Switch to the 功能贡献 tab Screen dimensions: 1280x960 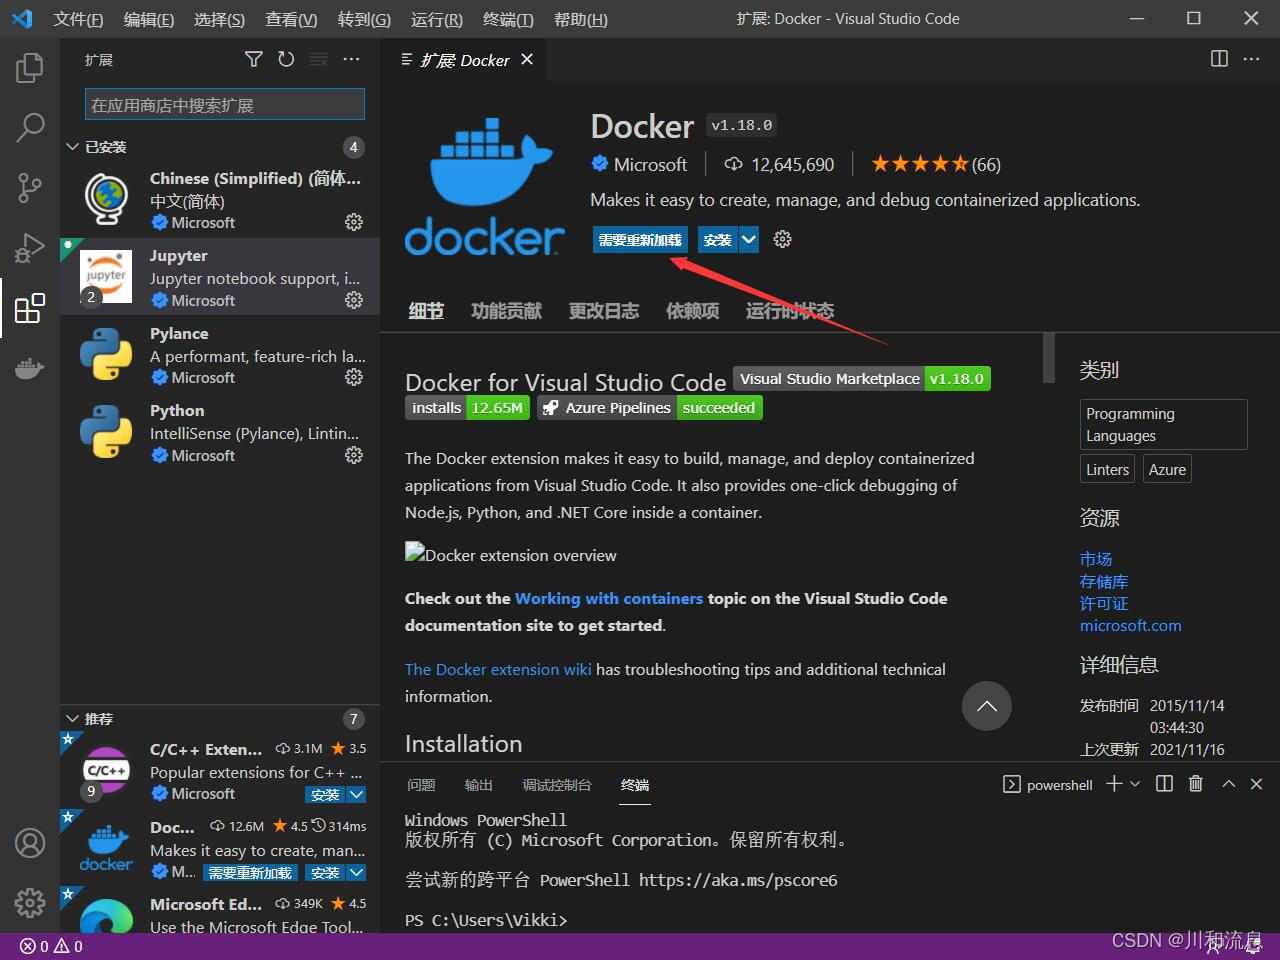pos(506,311)
